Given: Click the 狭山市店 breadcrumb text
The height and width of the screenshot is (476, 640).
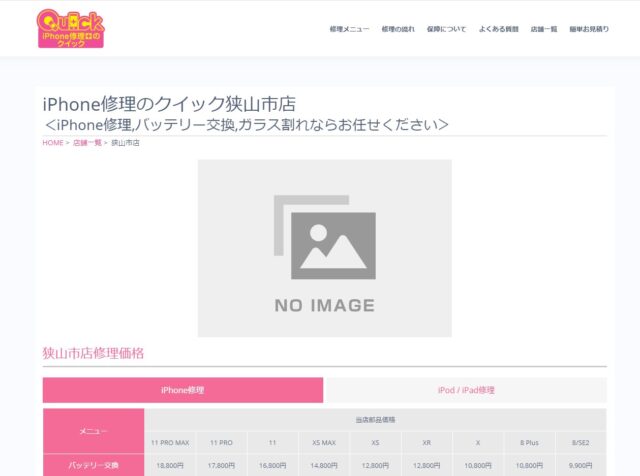Looking at the screenshot, I should pos(125,143).
